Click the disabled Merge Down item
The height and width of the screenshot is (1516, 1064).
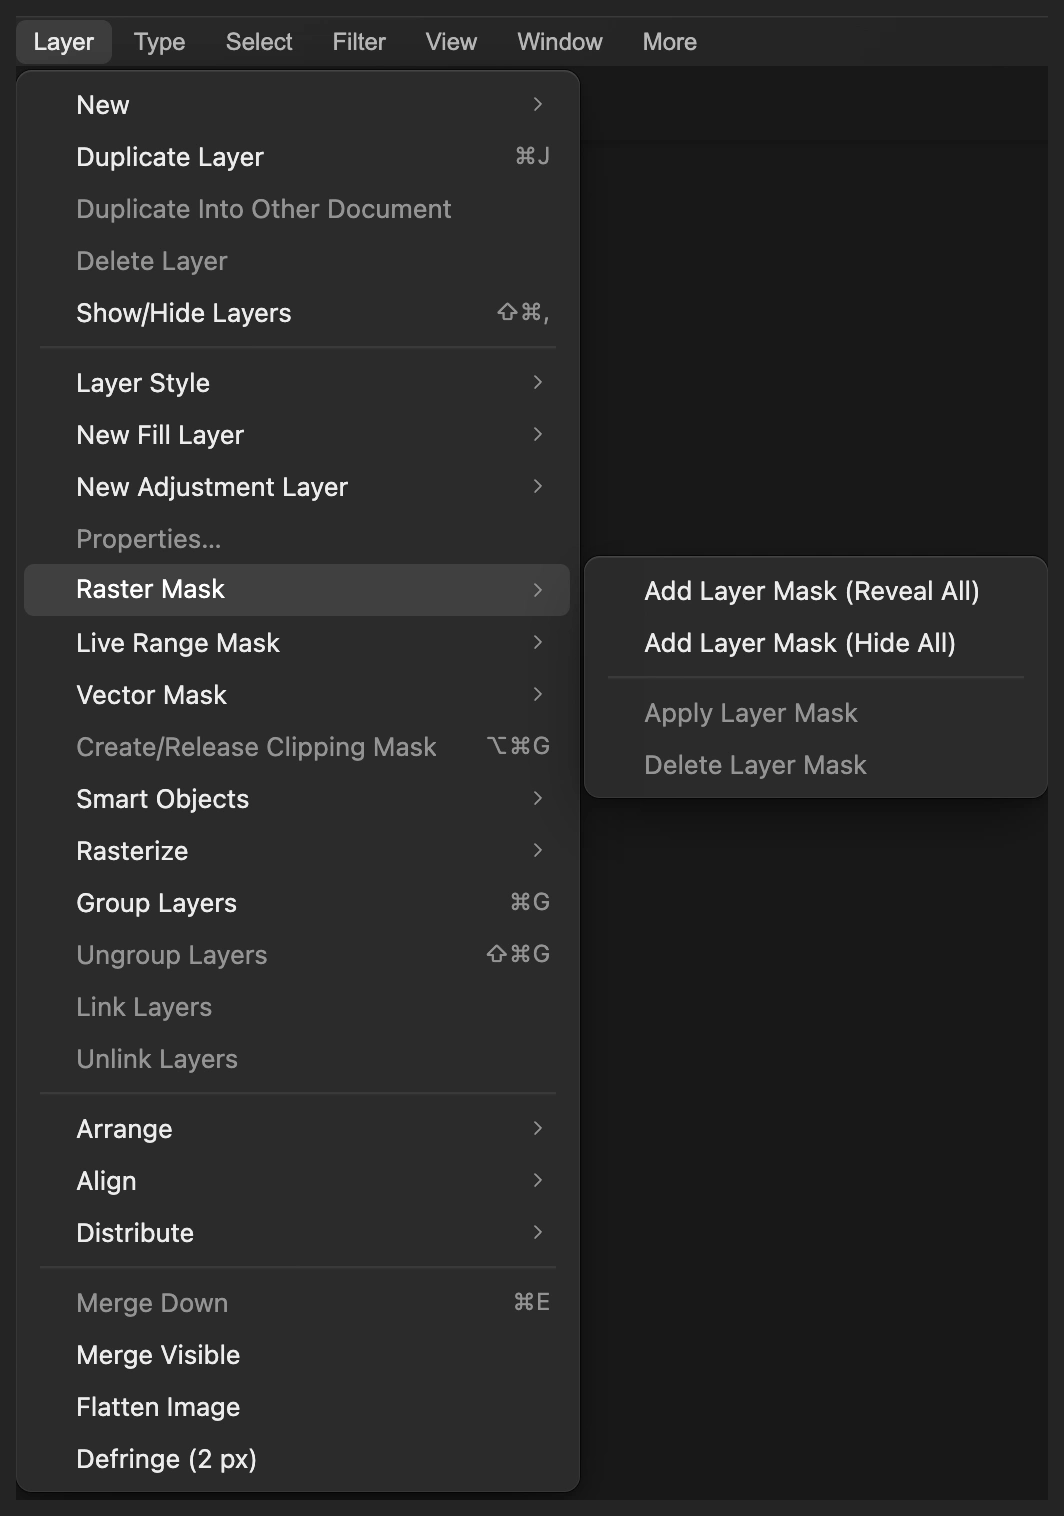tap(297, 1303)
